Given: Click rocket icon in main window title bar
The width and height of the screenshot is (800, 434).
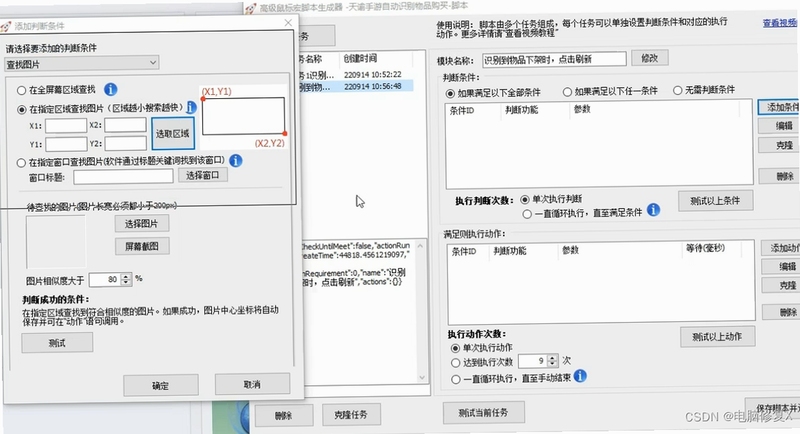Looking at the screenshot, I should coord(251,8).
